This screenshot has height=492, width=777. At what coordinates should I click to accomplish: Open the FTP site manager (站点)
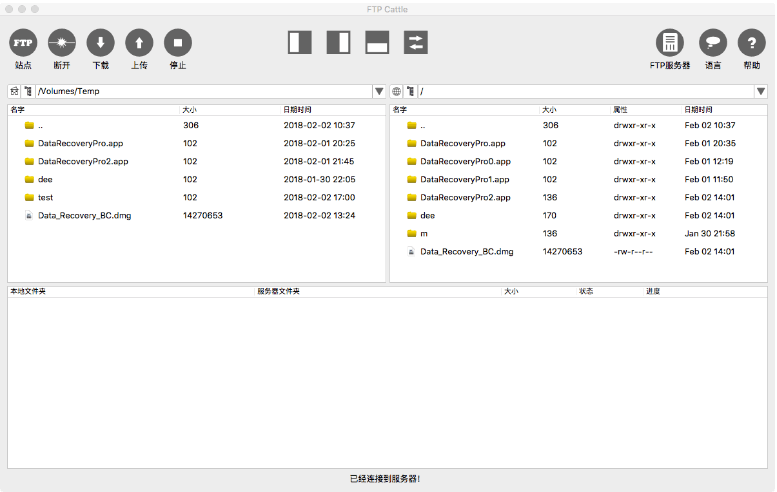pyautogui.click(x=23, y=43)
